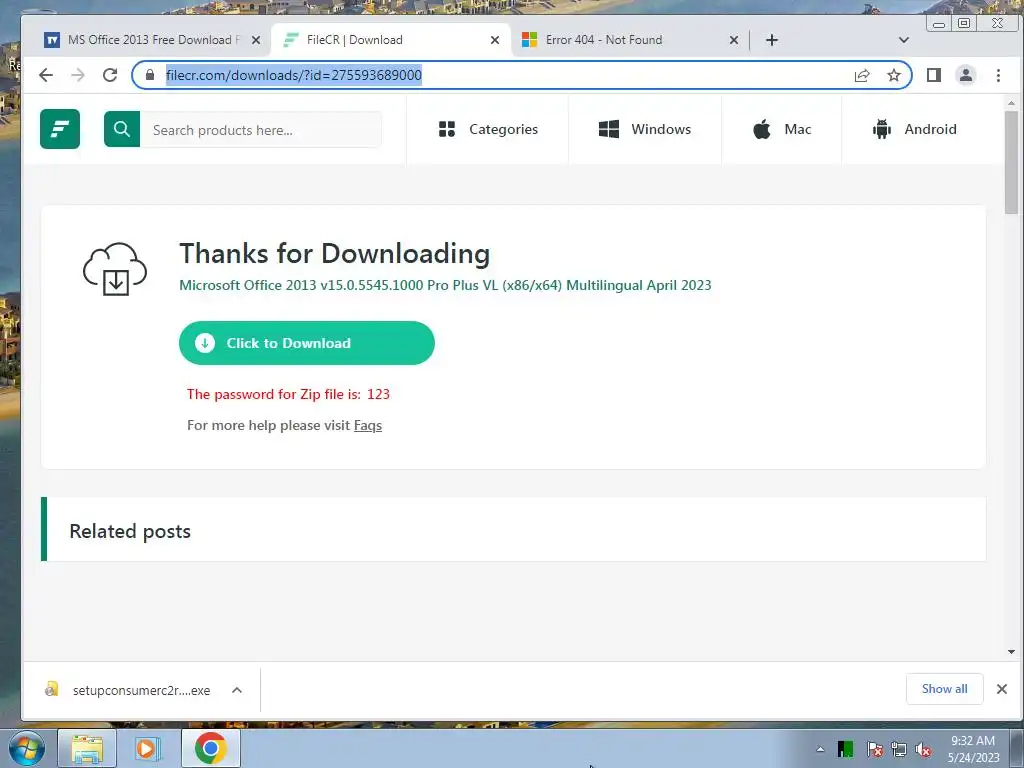Click the Microsoft Office 2013 product title link

pos(445,285)
